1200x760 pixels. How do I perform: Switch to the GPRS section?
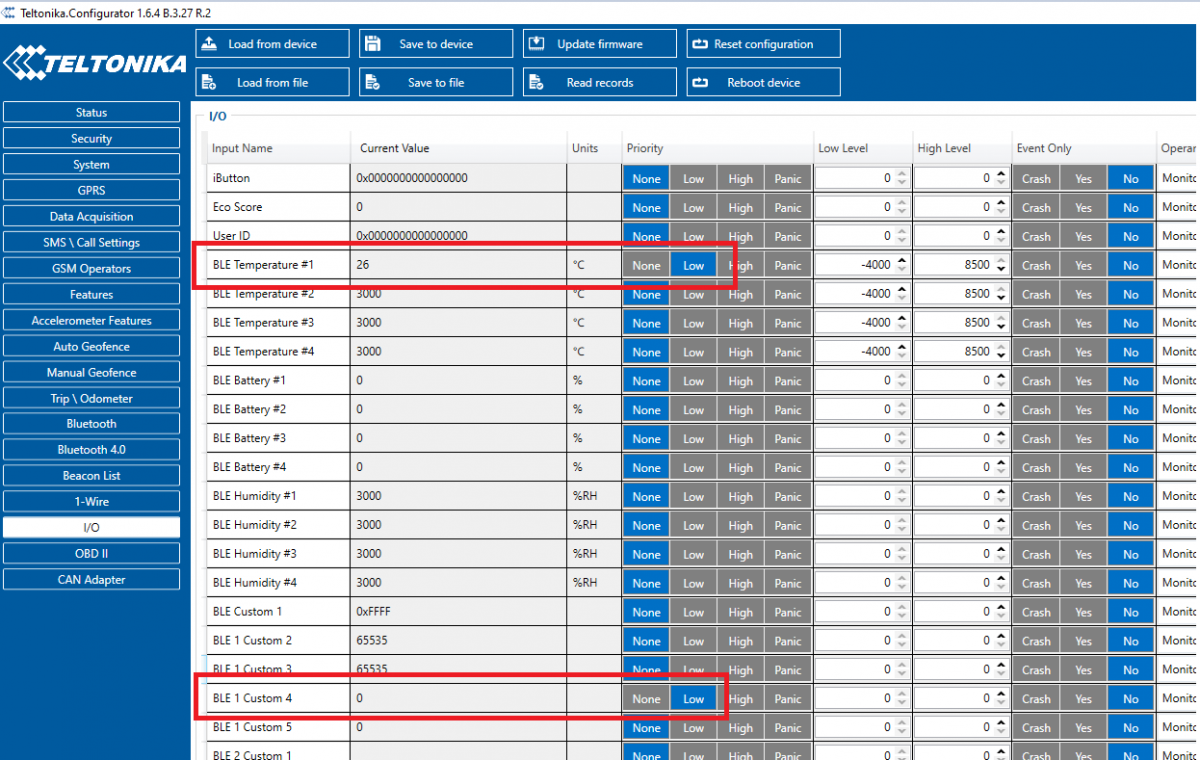[91, 190]
